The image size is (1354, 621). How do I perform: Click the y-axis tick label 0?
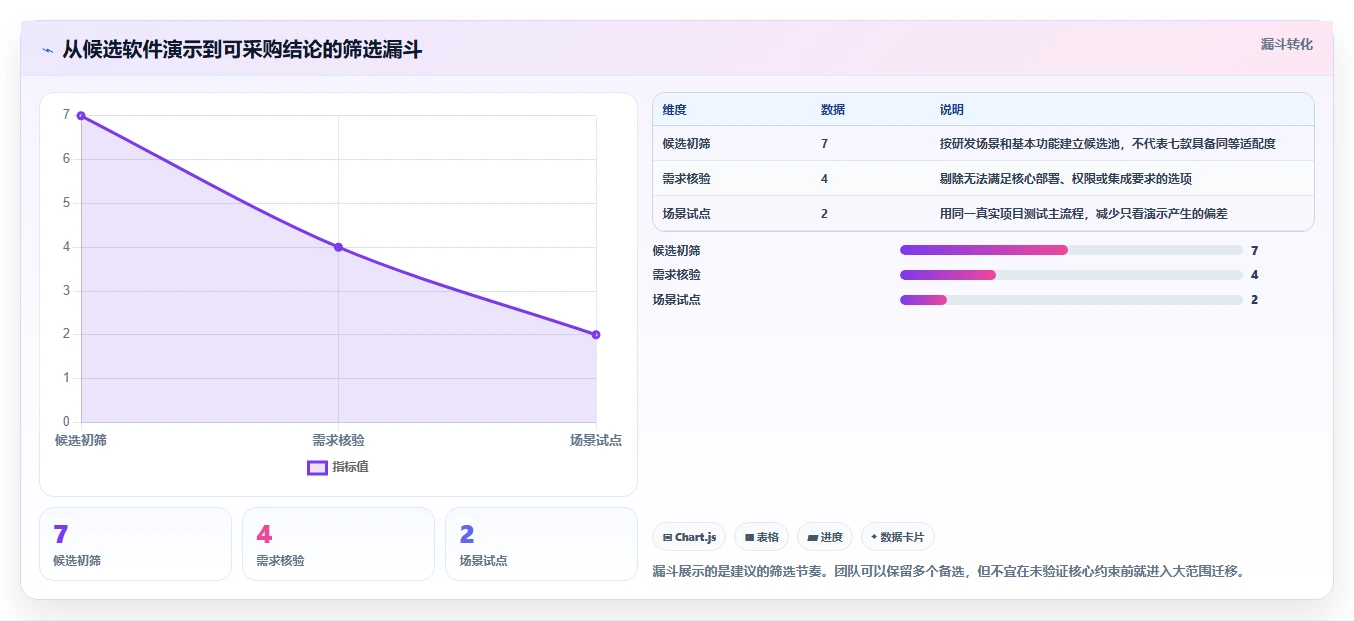(x=66, y=422)
